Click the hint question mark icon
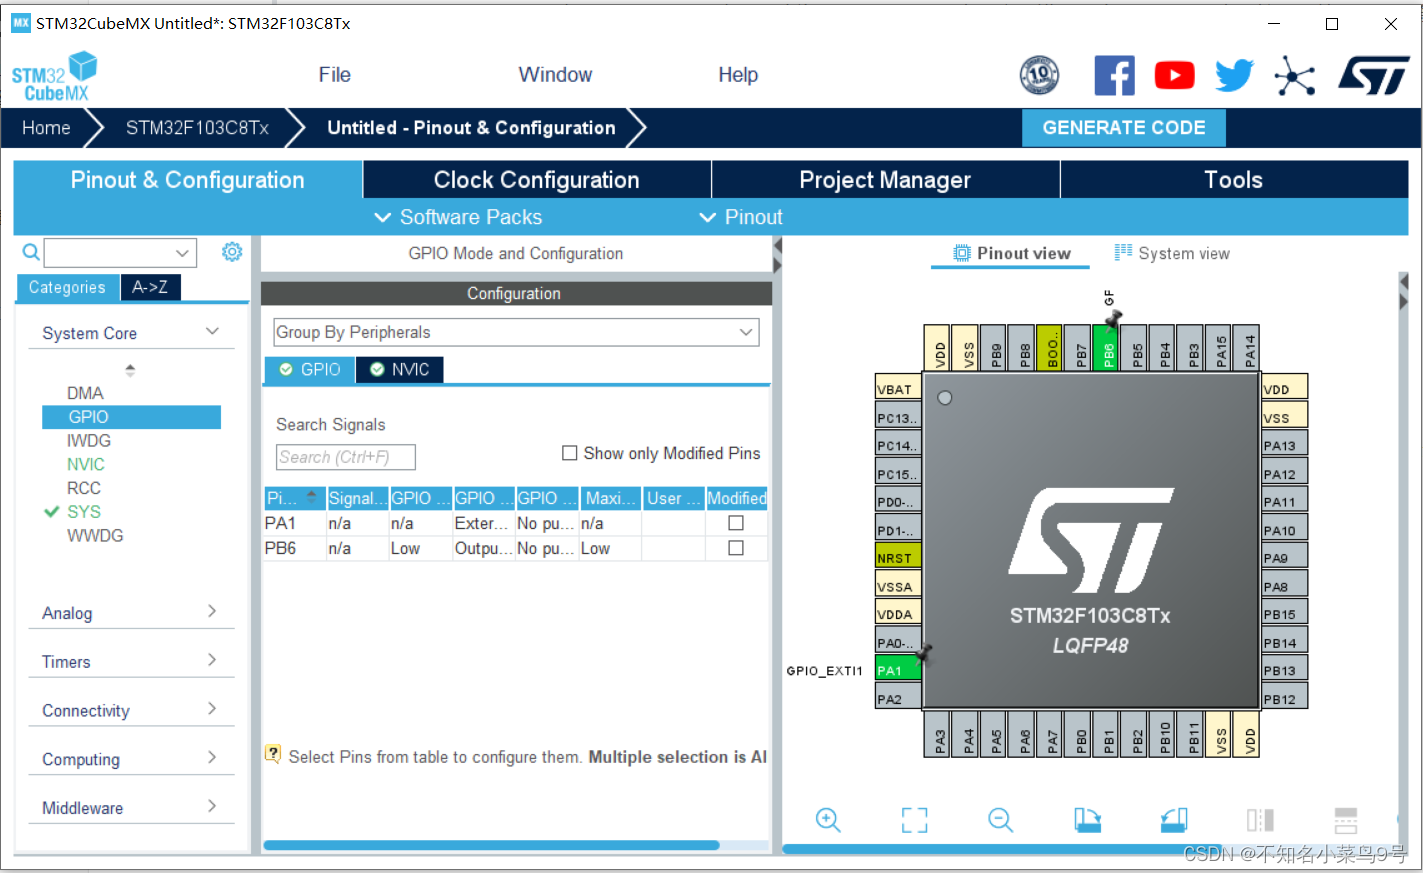Screen dimensions: 1423x873 coord(273,754)
